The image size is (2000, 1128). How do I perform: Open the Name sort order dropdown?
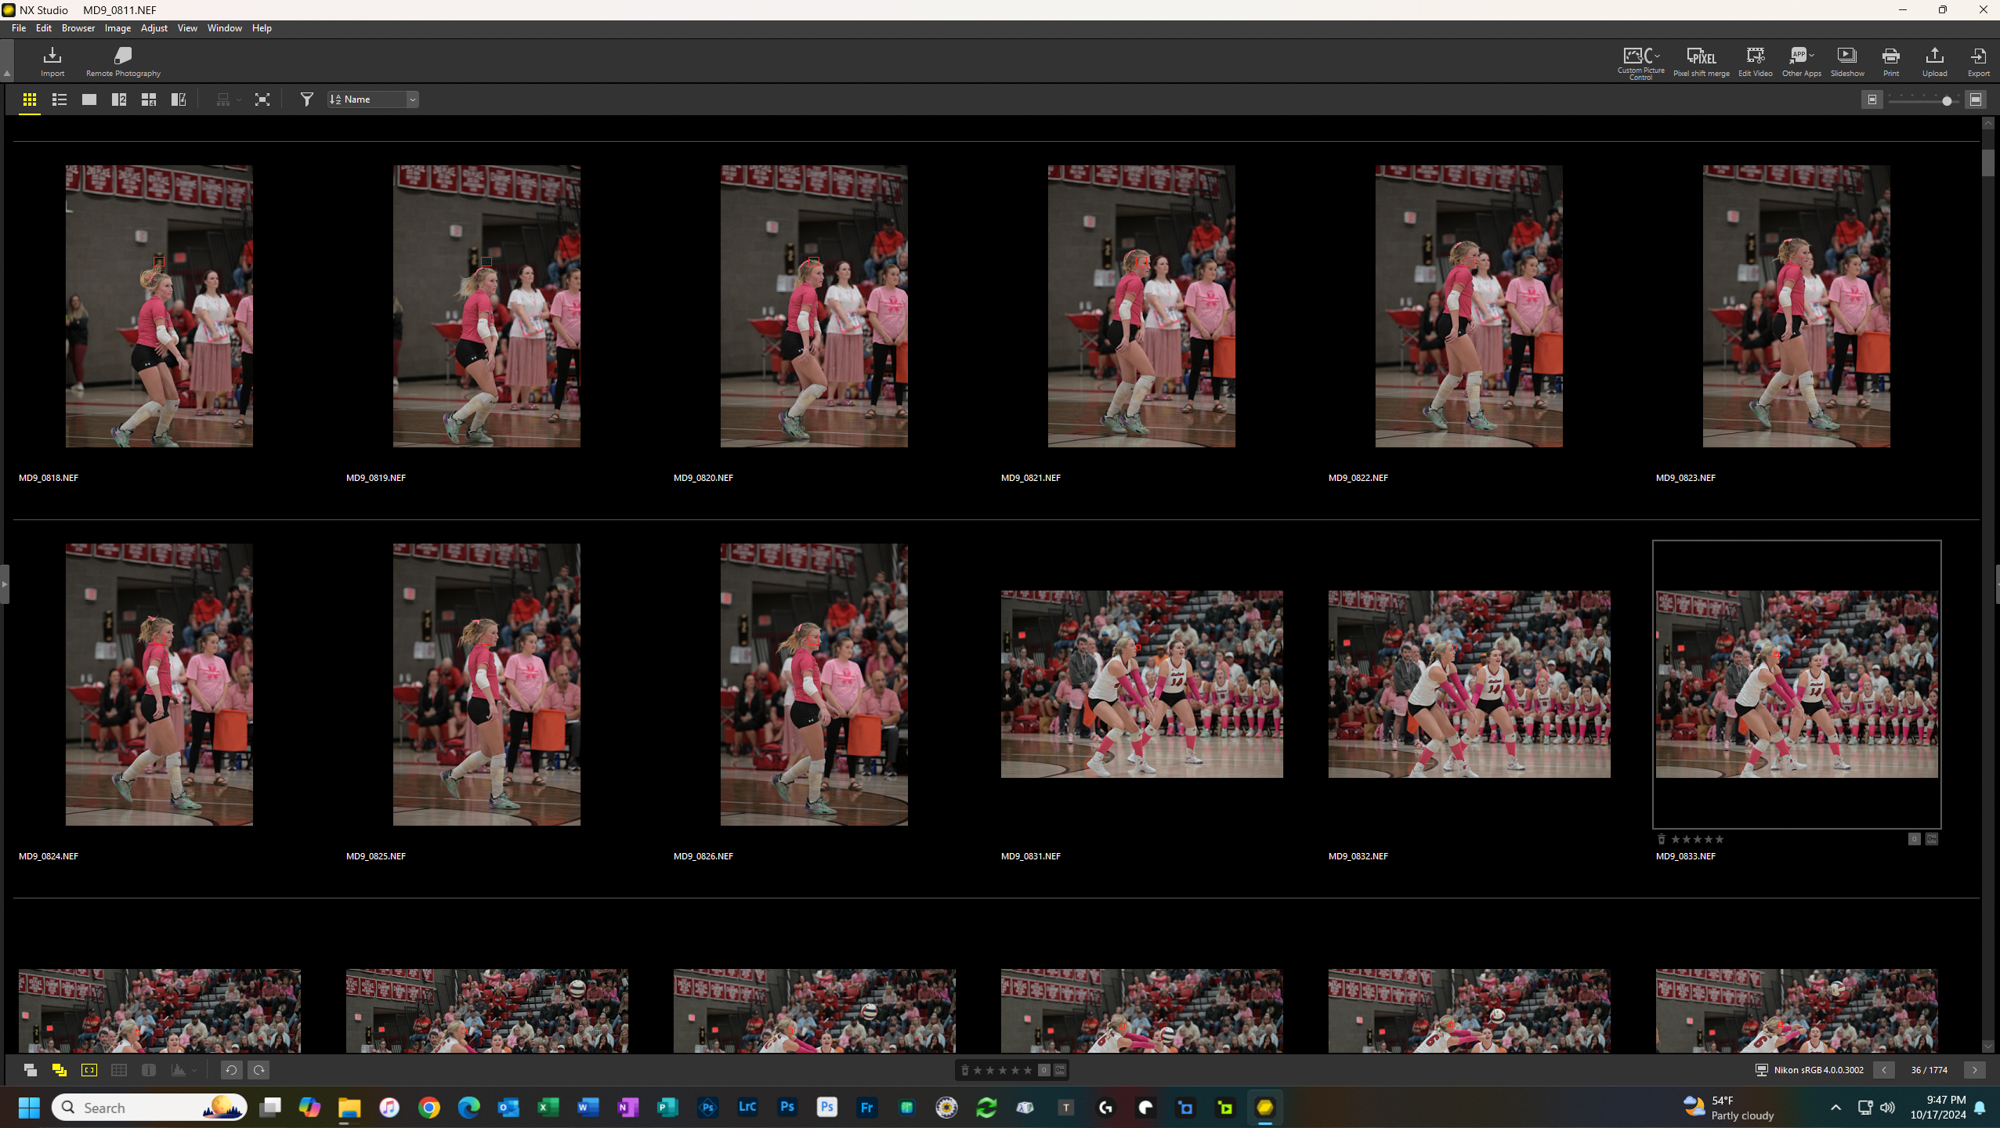373,99
